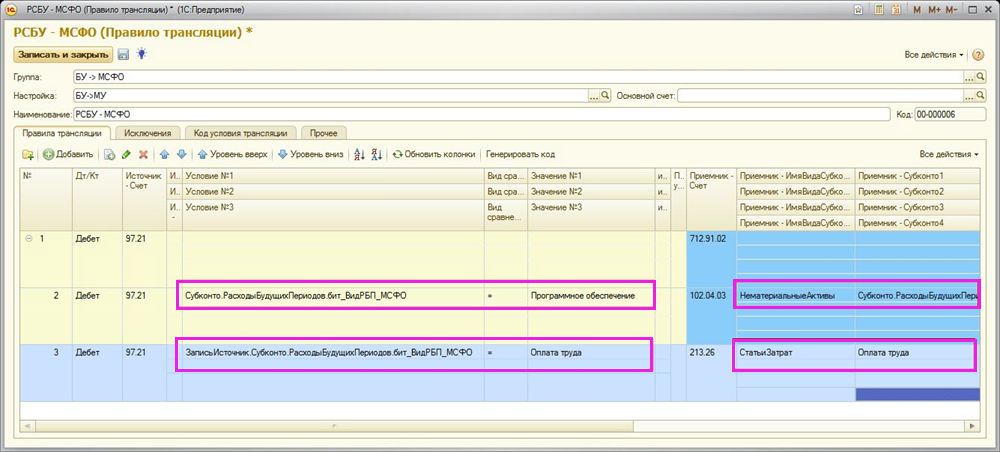Switch to the Исключения tab
Screen dimensions: 1000x452
pyautogui.click(x=147, y=132)
